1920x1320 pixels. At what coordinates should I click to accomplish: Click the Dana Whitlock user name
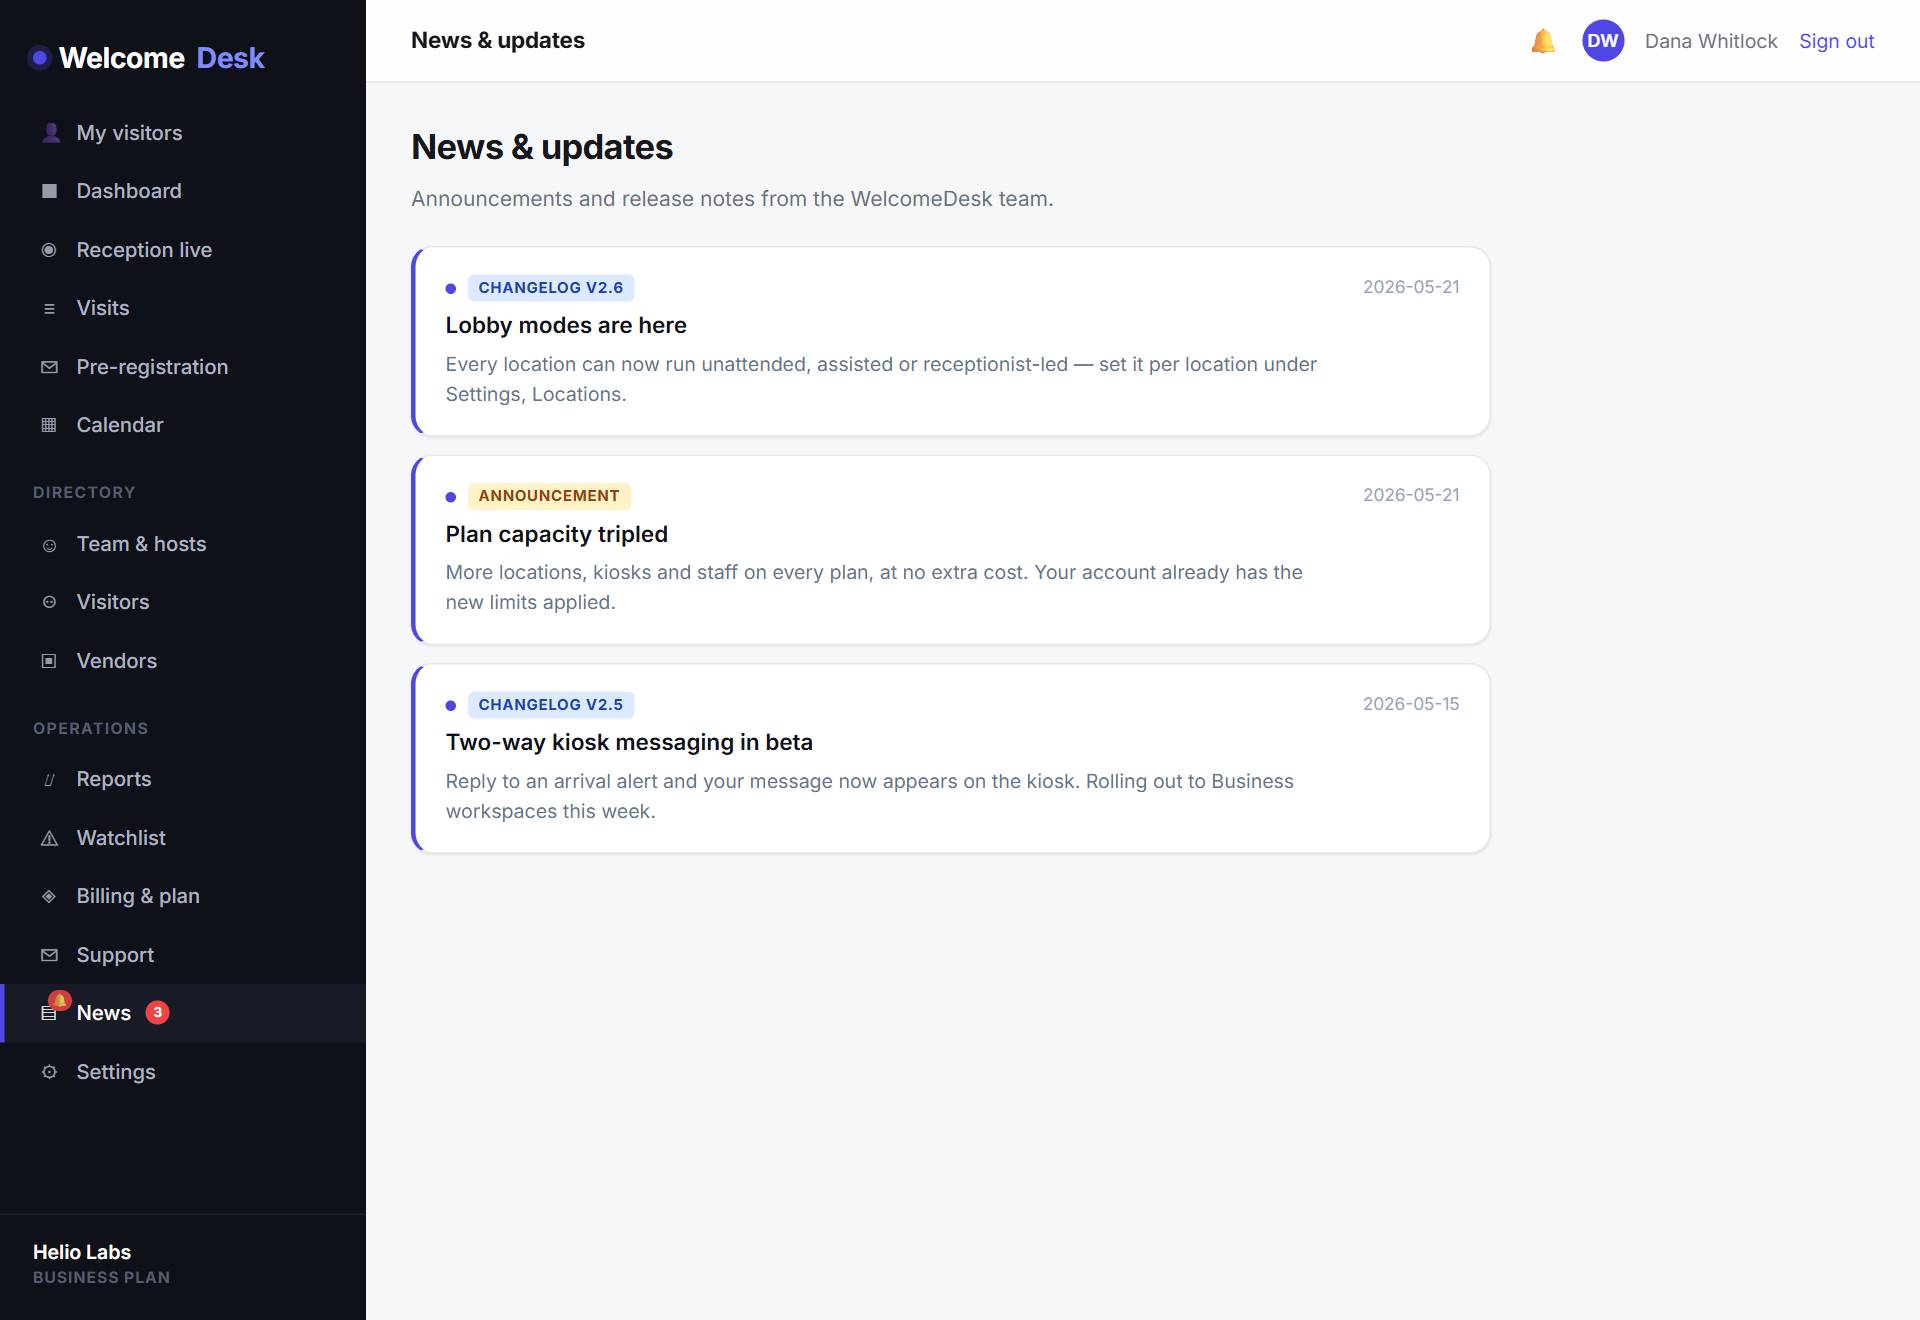[1711, 41]
